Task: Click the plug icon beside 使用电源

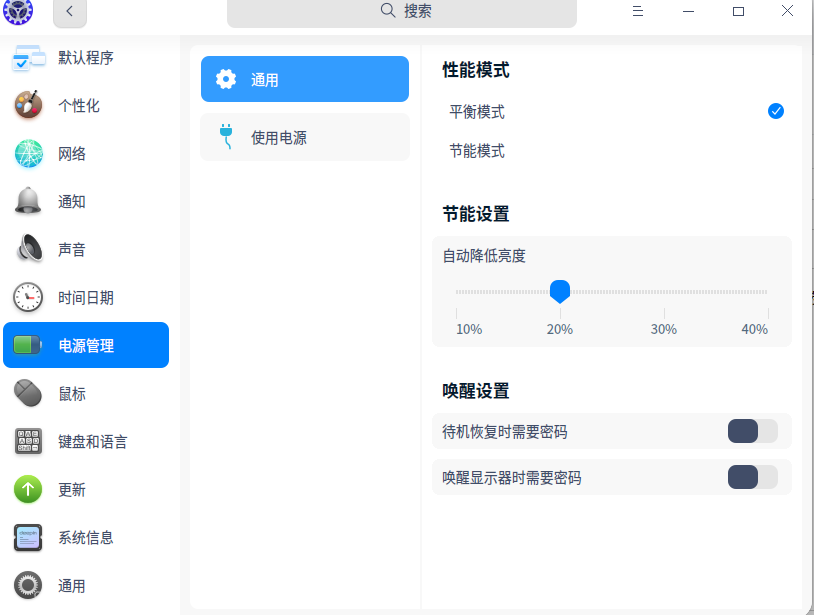Action: 226,136
